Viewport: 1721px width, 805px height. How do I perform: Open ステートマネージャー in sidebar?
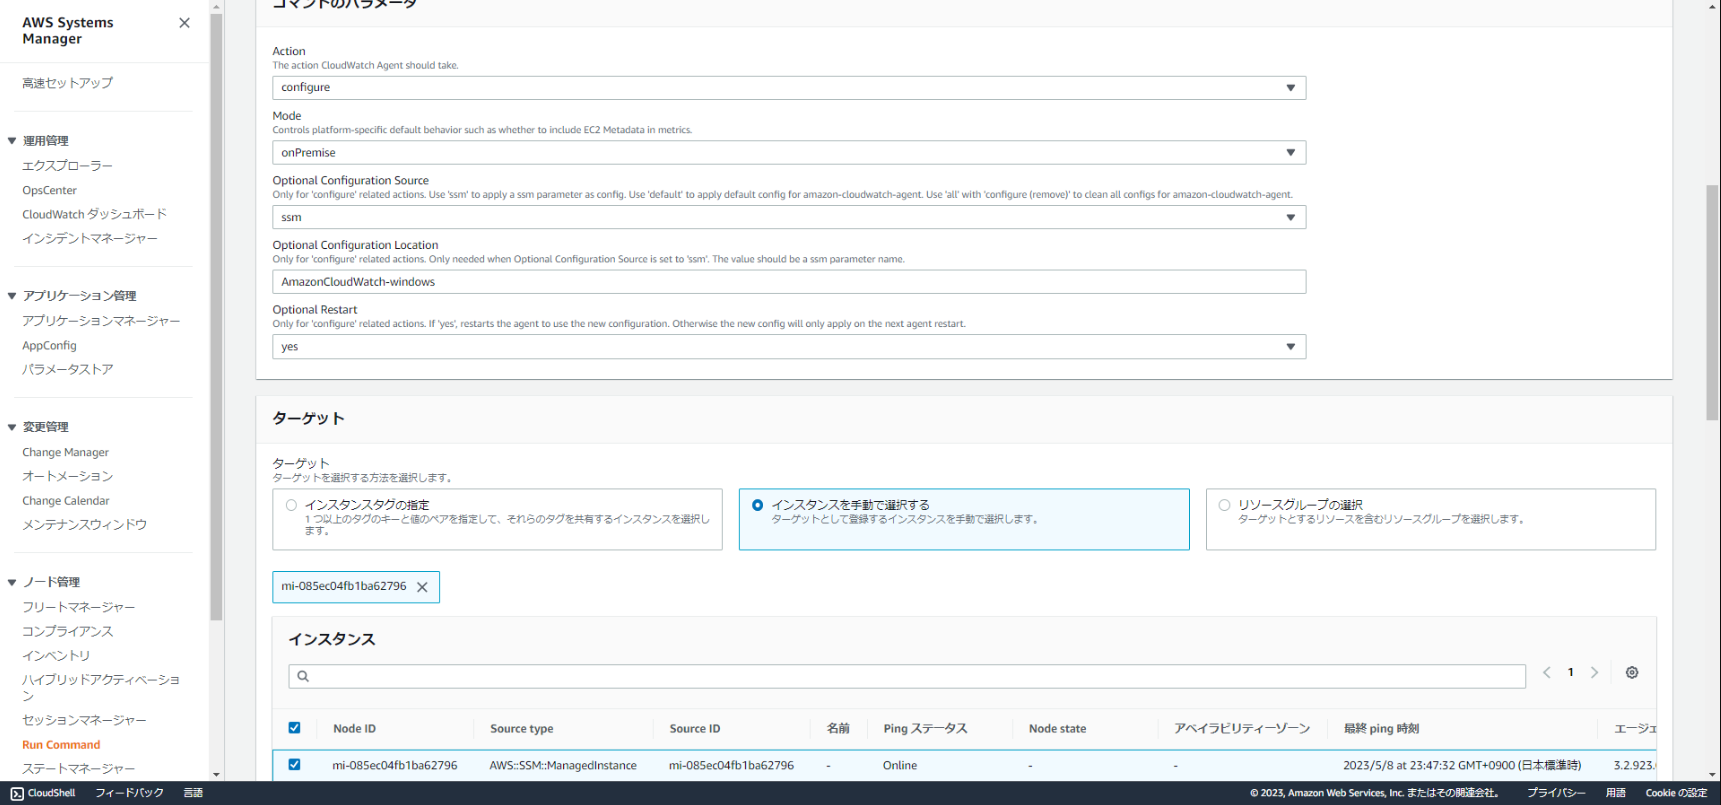point(78,769)
